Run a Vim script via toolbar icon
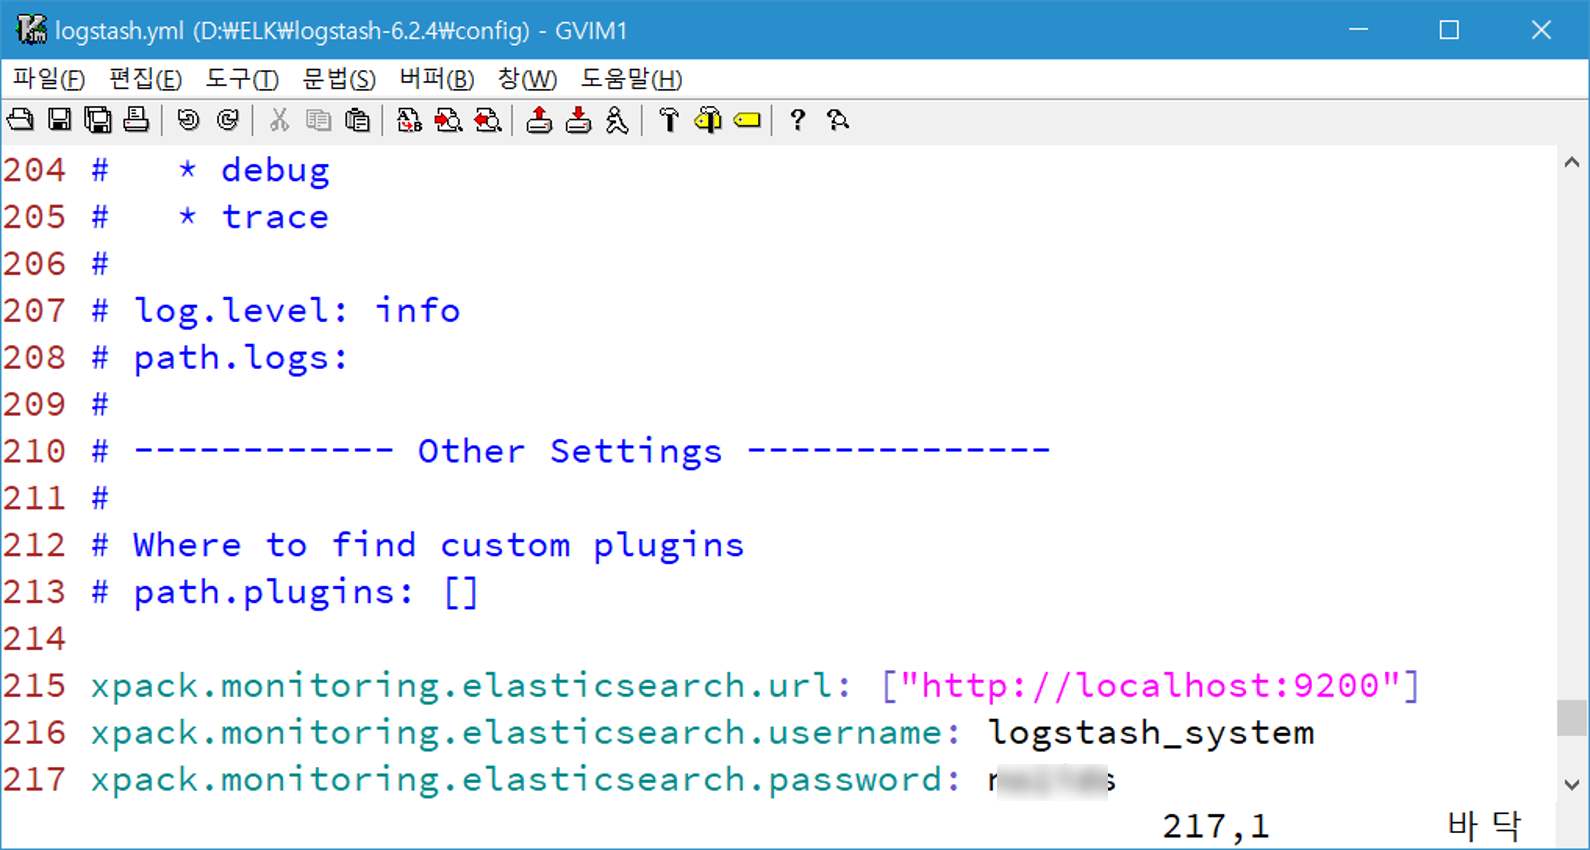 point(617,120)
